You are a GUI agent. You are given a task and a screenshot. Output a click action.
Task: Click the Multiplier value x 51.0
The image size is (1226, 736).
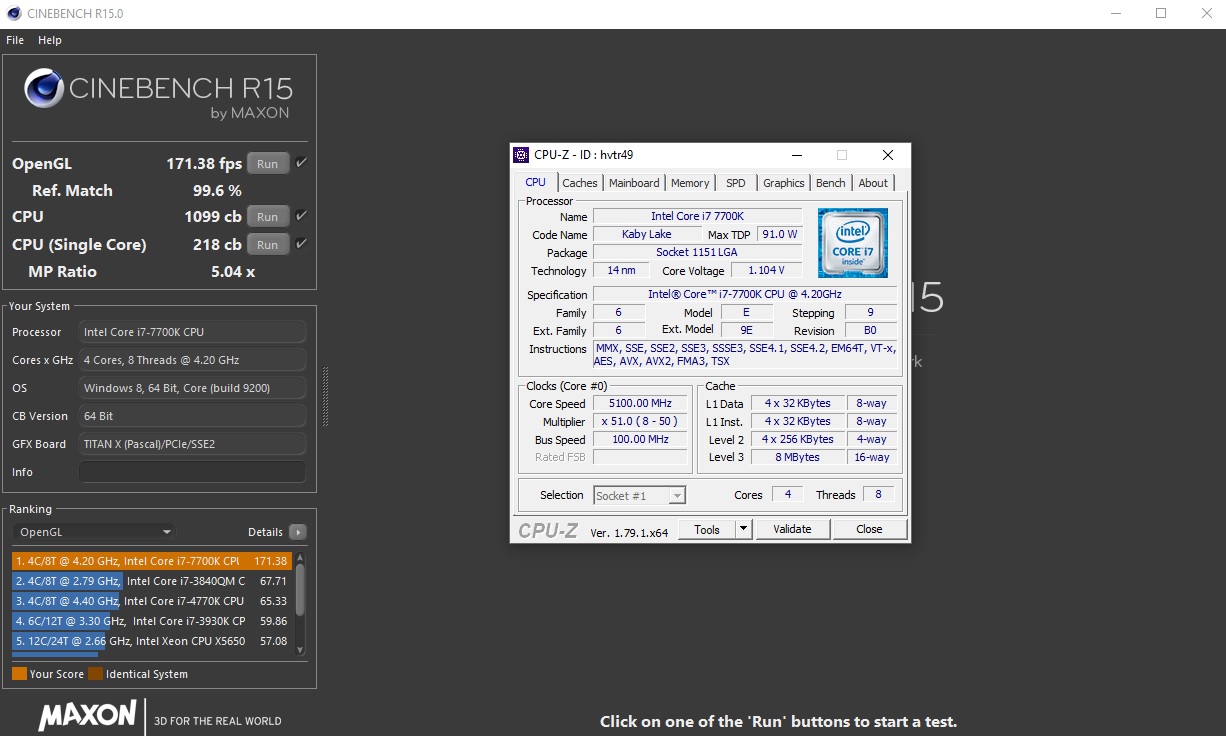pyautogui.click(x=640, y=422)
